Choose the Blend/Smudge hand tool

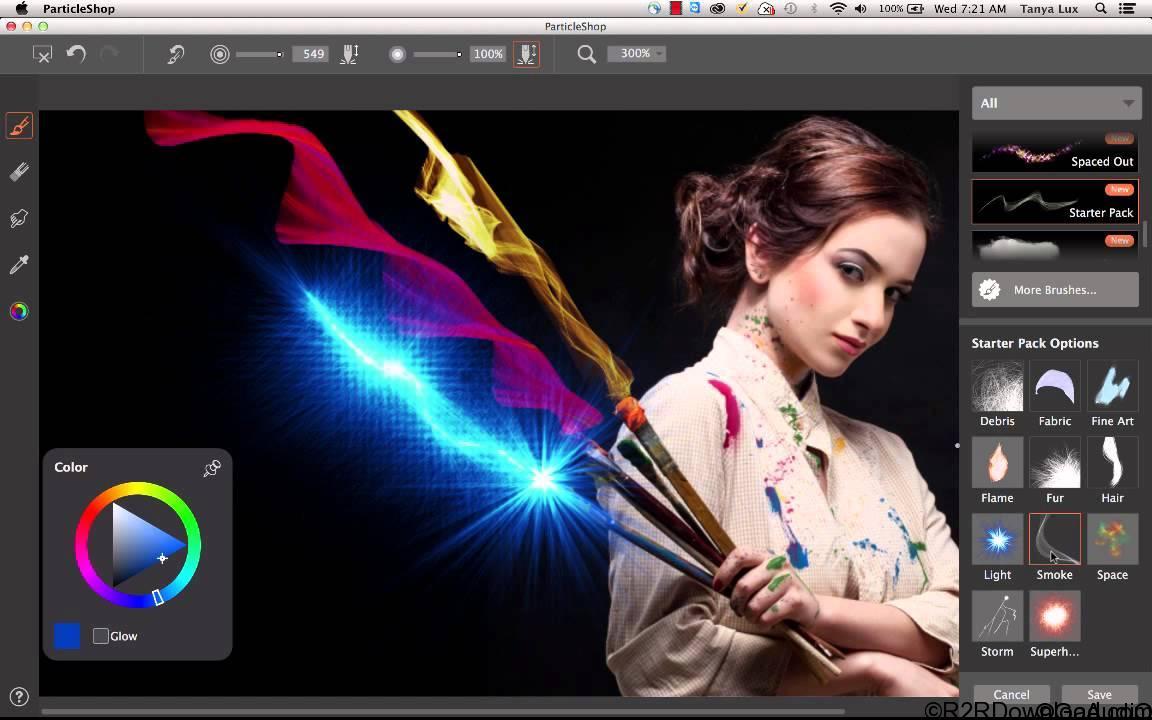tap(19, 218)
